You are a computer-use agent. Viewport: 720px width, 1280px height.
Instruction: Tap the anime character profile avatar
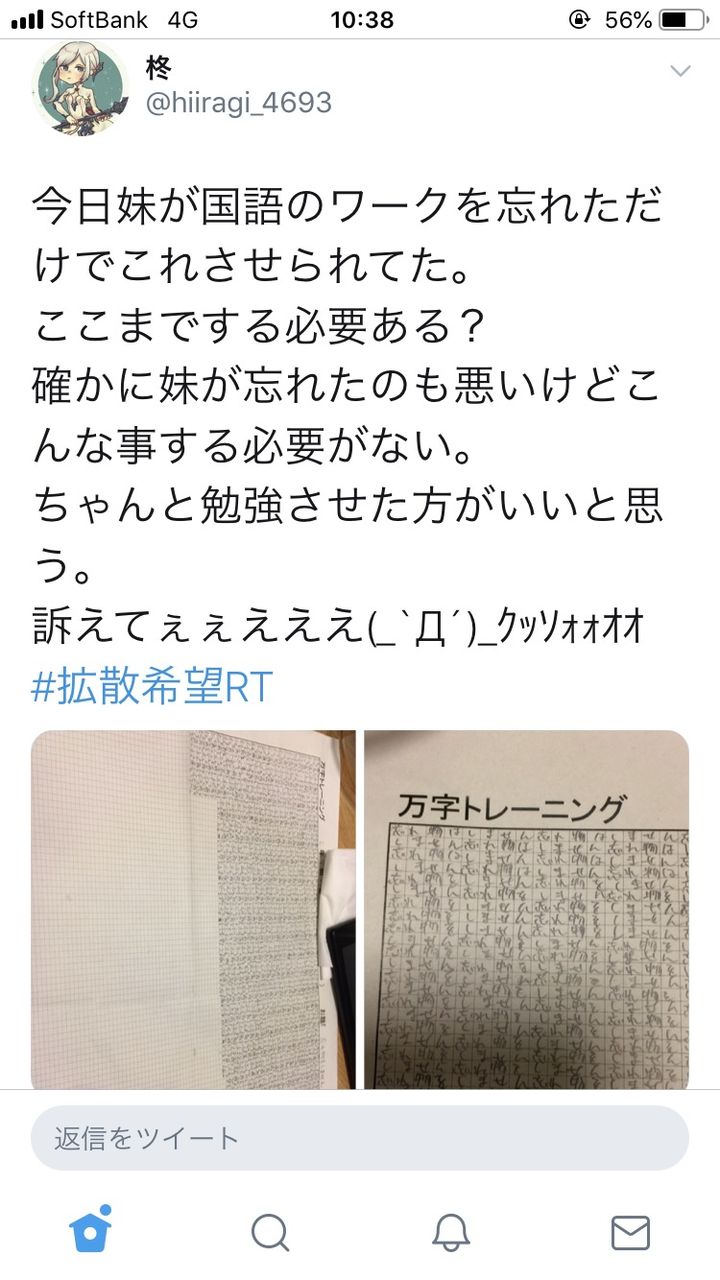[x=80, y=89]
